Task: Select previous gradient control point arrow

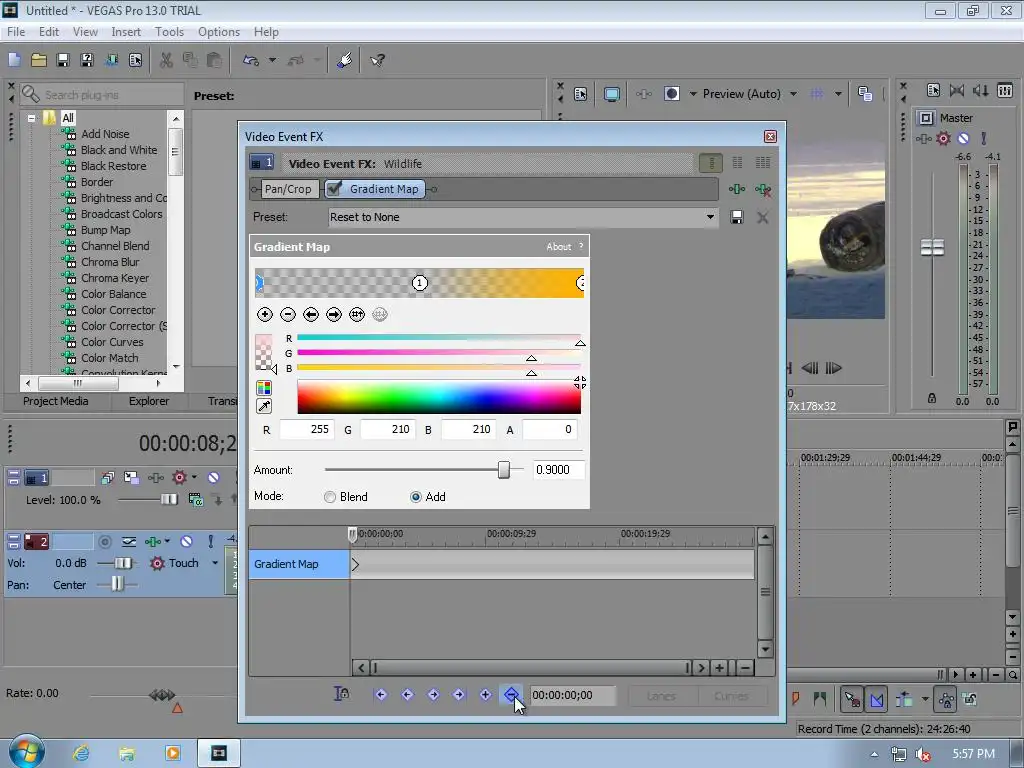Action: 311,315
